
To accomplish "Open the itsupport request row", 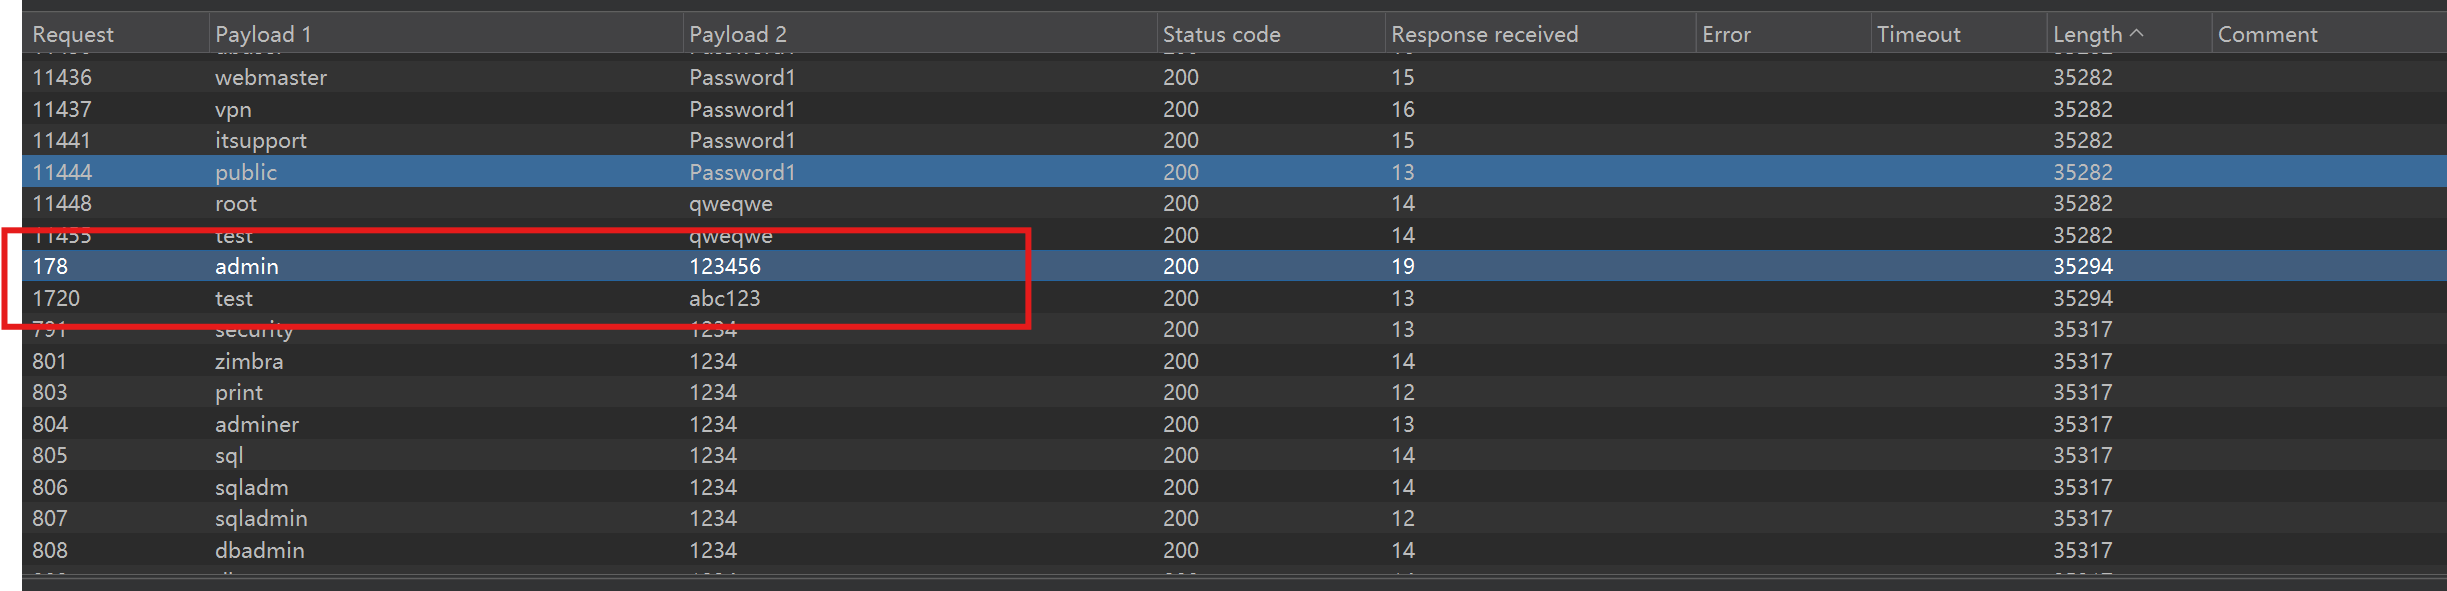I will click(260, 140).
